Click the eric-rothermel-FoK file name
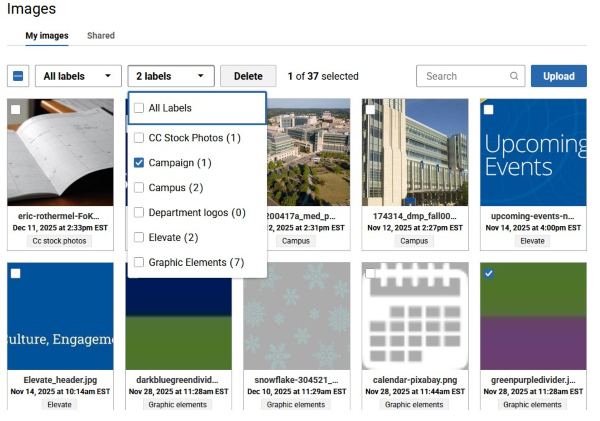This screenshot has width=600, height=421. [x=59, y=216]
